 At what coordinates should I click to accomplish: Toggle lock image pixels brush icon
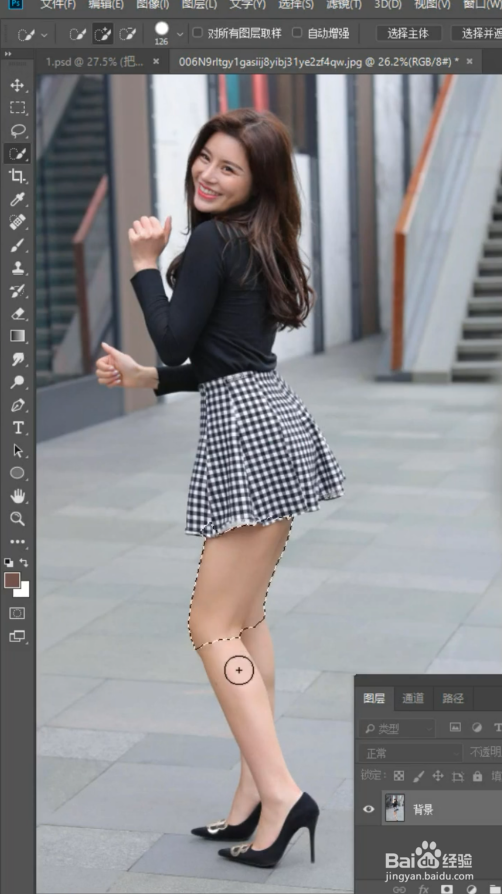point(419,775)
